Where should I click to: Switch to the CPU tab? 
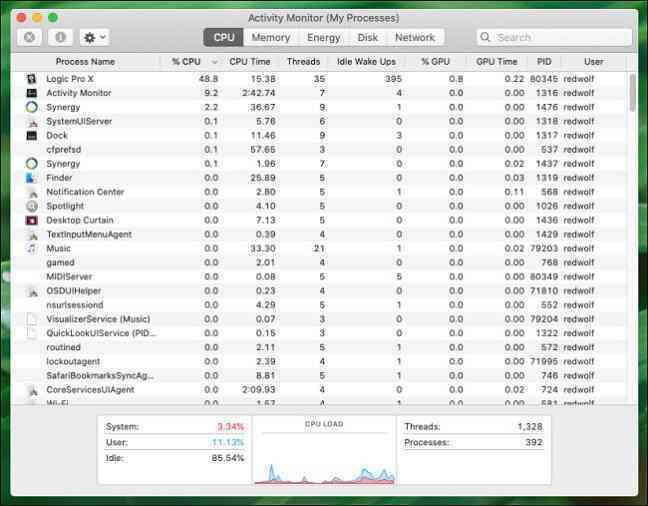[x=224, y=37]
